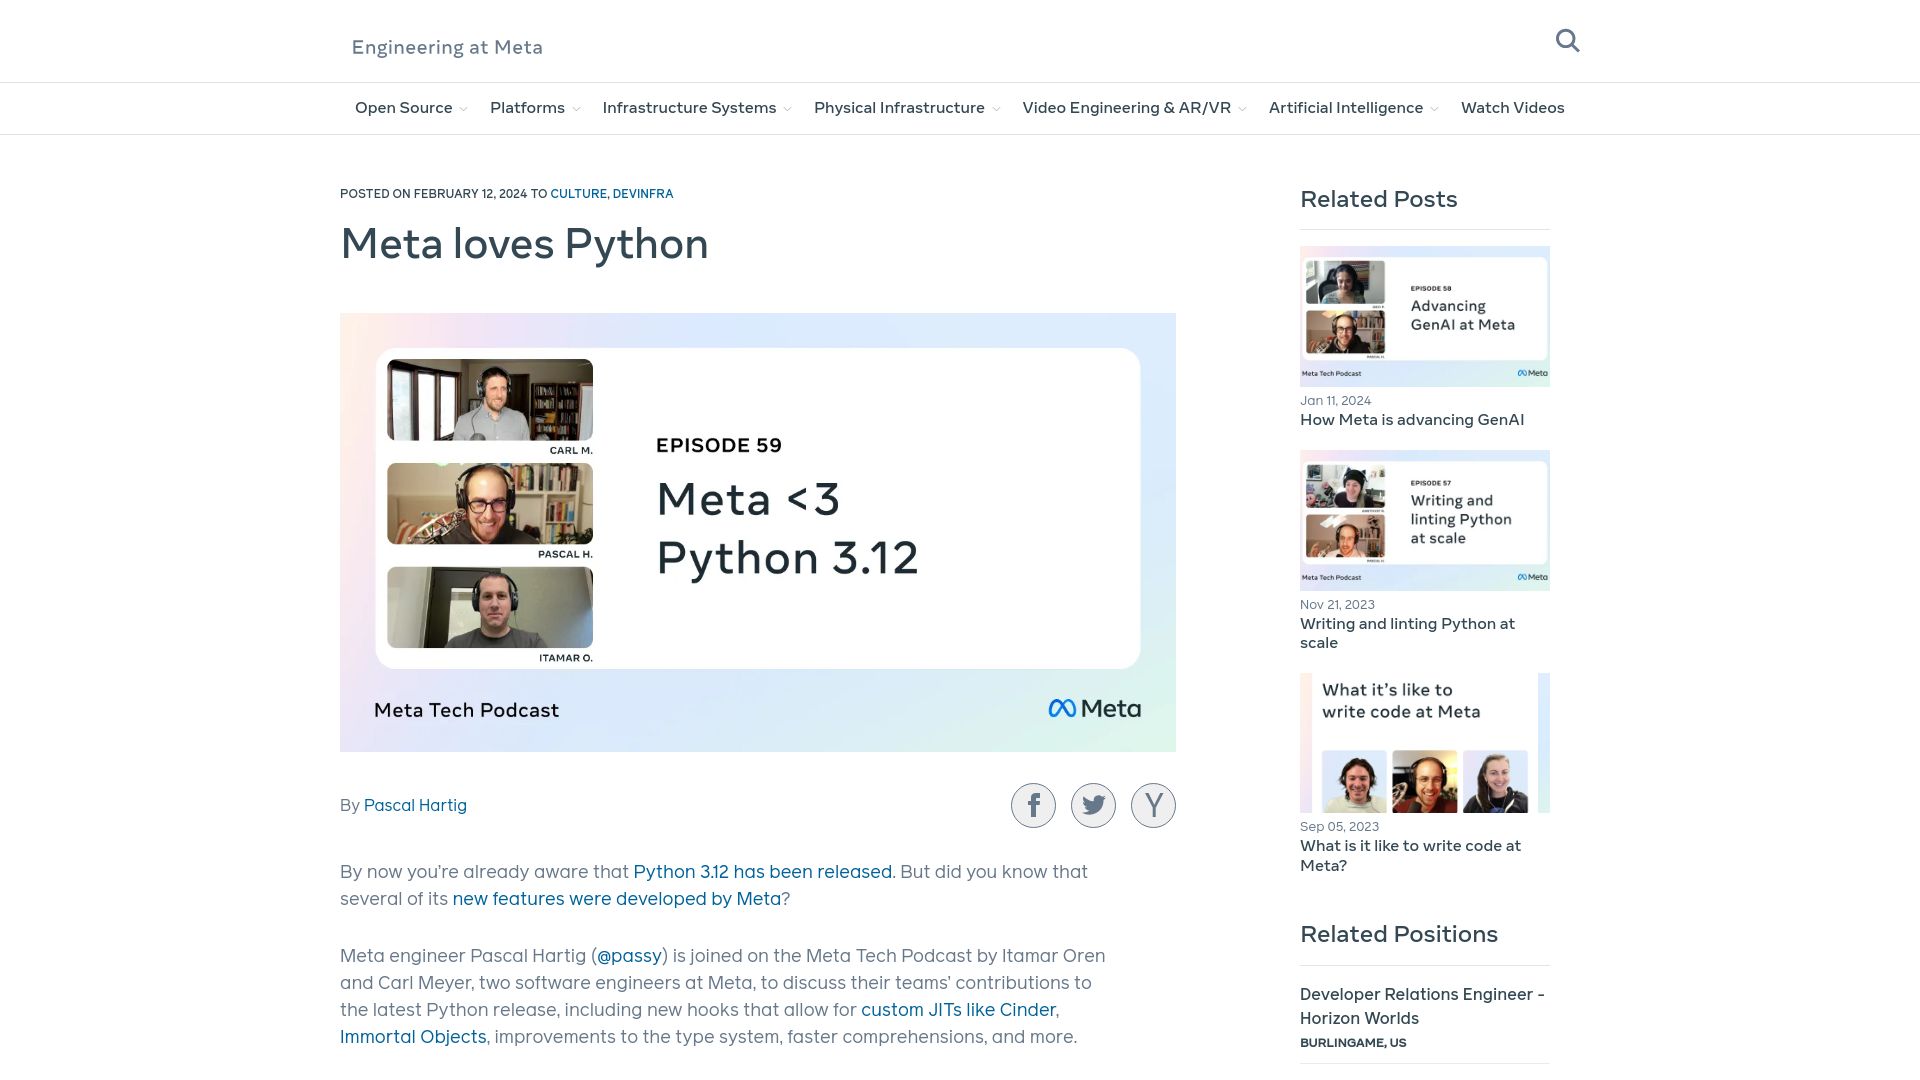This screenshot has height=1080, width=1920.
Task: Follow 'new features were developed by Meta' link
Action: [616, 899]
